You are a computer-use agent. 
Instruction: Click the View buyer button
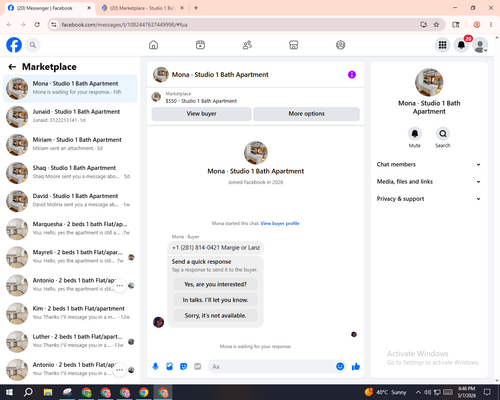point(201,114)
